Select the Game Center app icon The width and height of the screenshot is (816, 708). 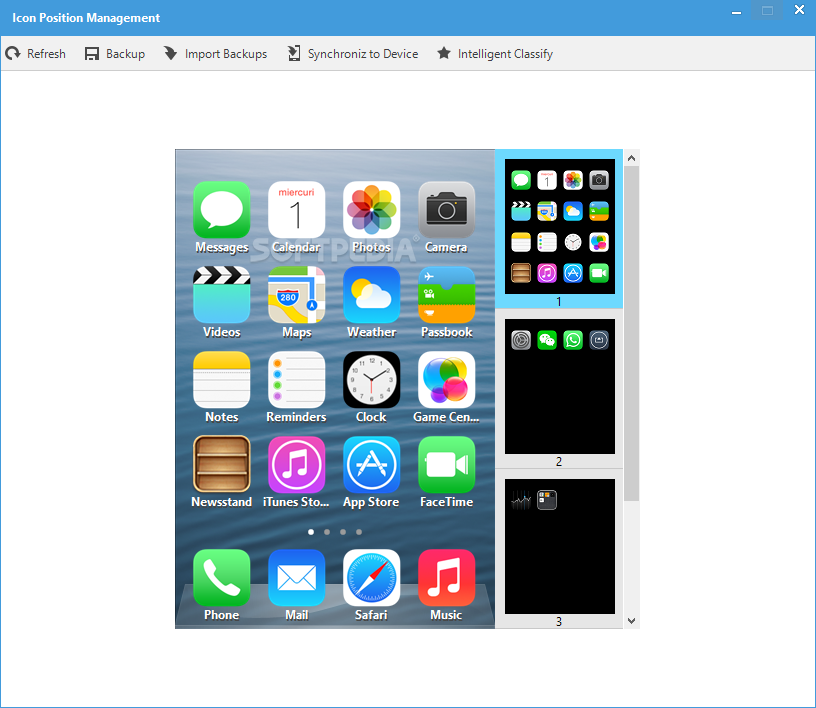(x=447, y=380)
